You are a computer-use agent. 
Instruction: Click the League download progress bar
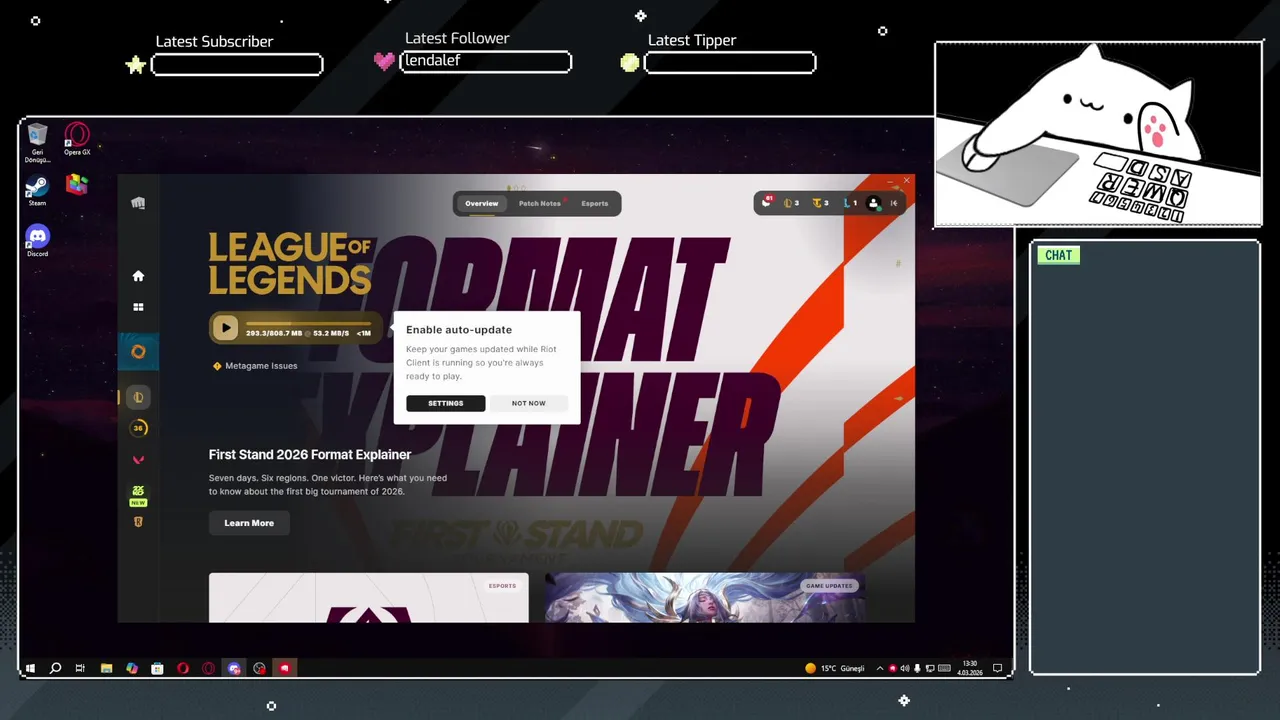coord(308,324)
